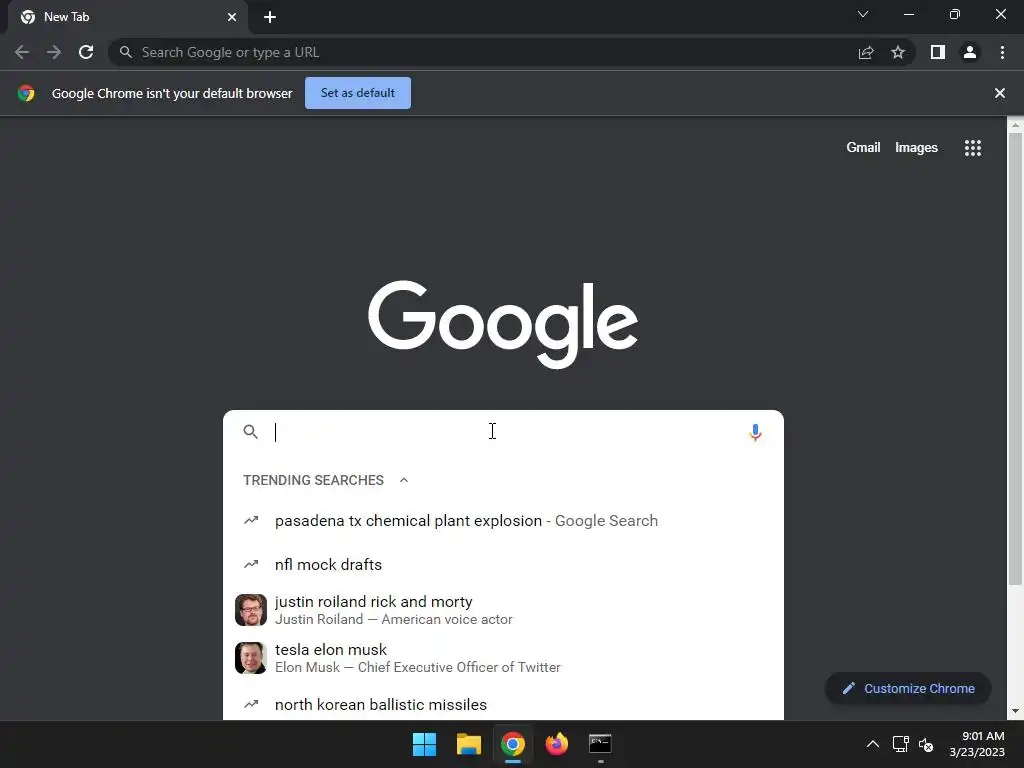
Task: Open tab search dropdown arrow
Action: pyautogui.click(x=863, y=14)
